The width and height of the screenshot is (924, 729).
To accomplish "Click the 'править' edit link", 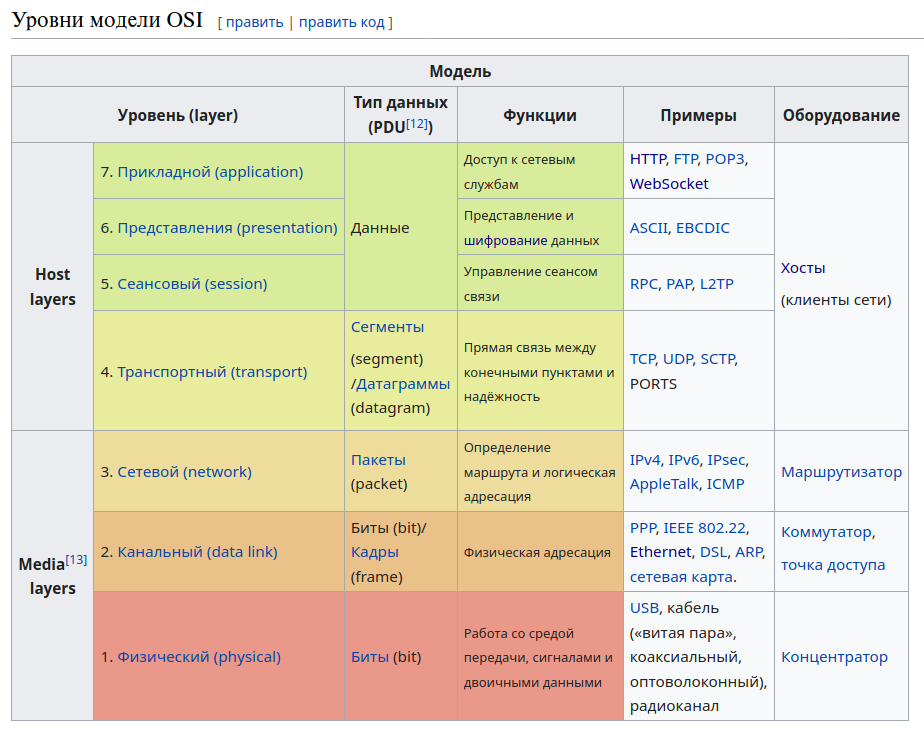I will tap(254, 22).
